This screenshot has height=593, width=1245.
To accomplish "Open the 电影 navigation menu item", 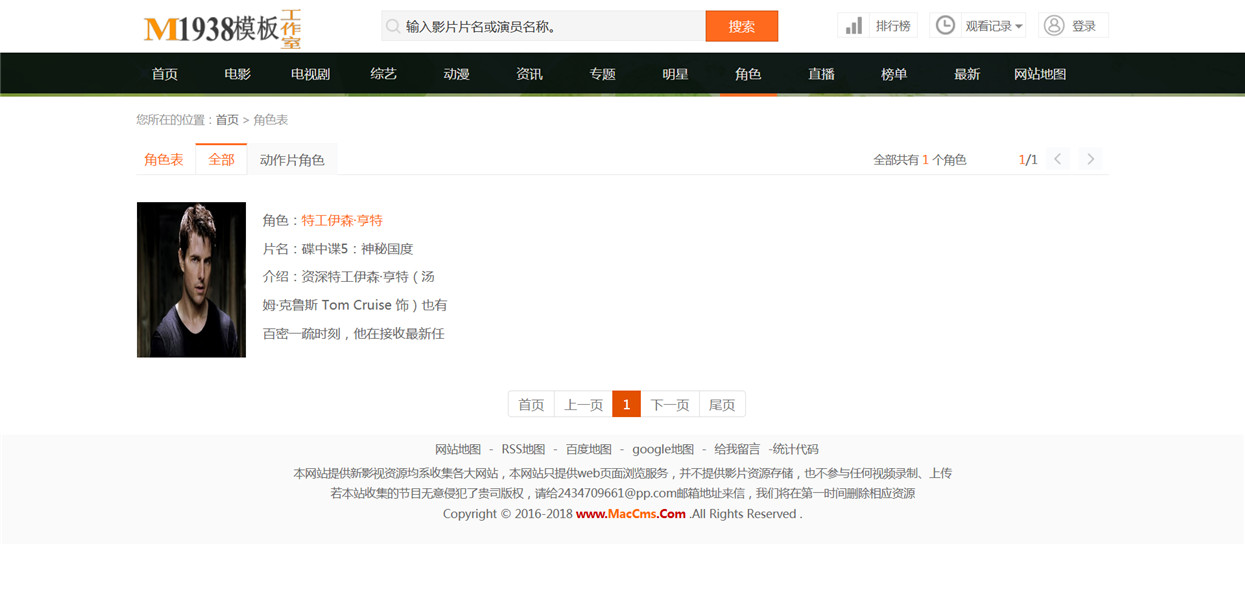I will click(238, 74).
